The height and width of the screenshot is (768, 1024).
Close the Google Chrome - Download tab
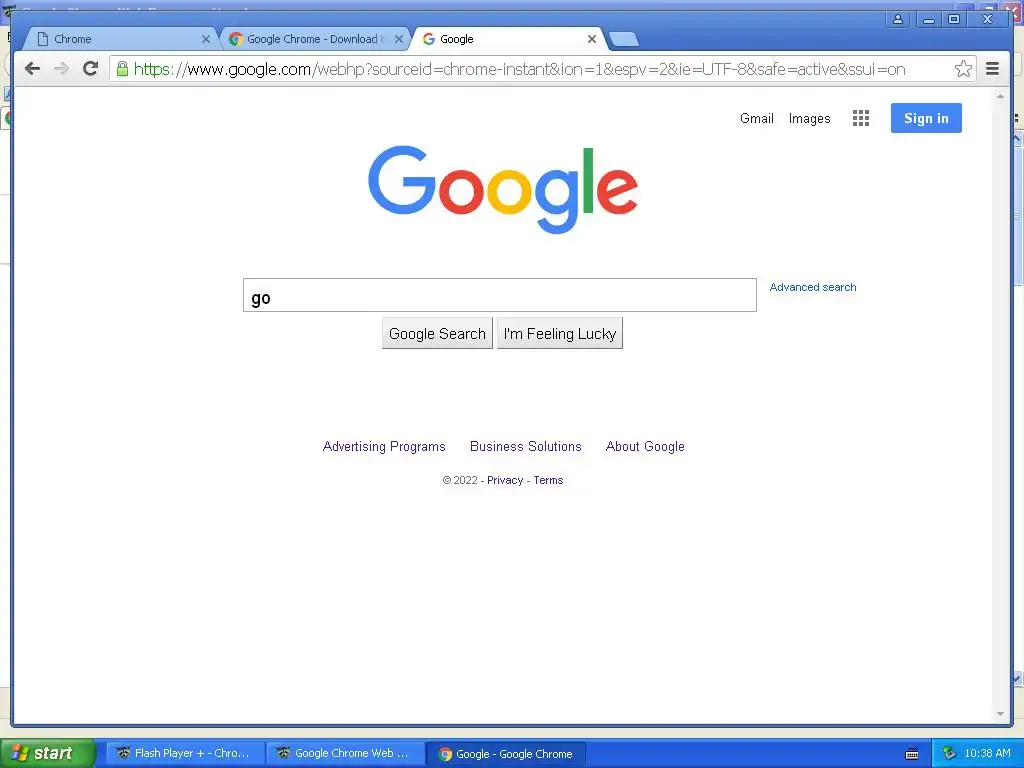pos(399,39)
